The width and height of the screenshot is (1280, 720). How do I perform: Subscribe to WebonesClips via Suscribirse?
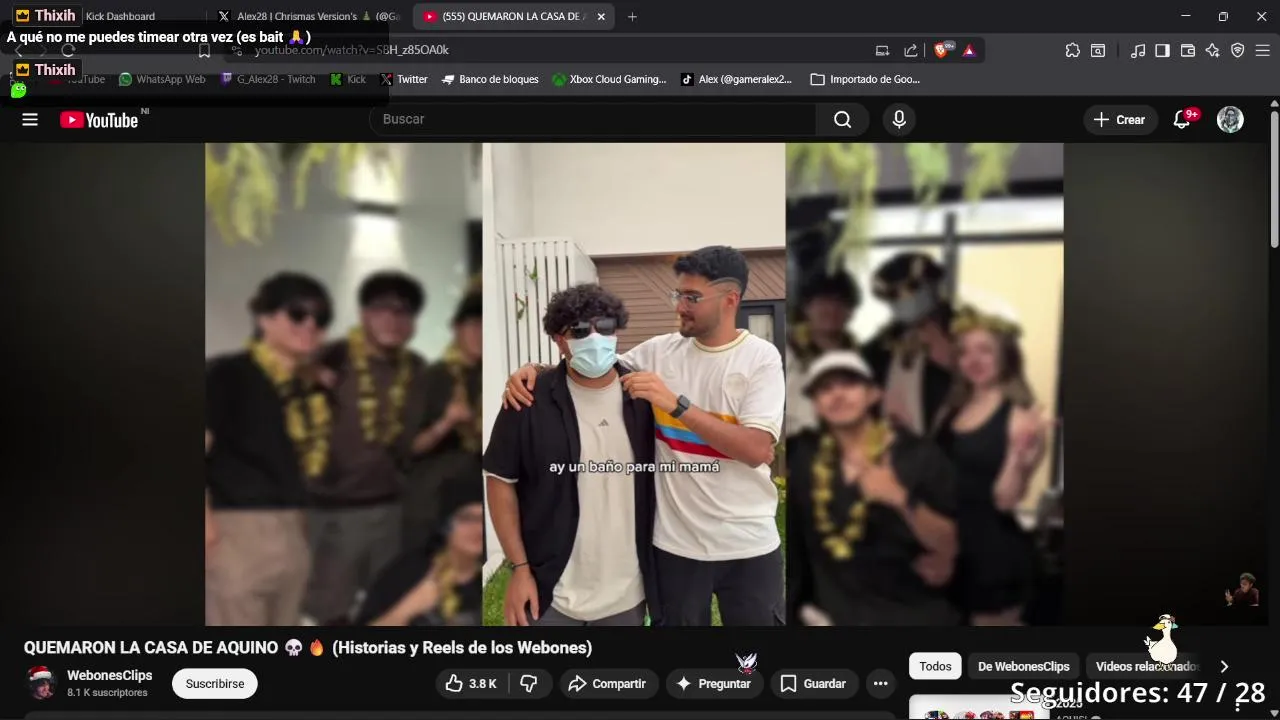click(215, 684)
